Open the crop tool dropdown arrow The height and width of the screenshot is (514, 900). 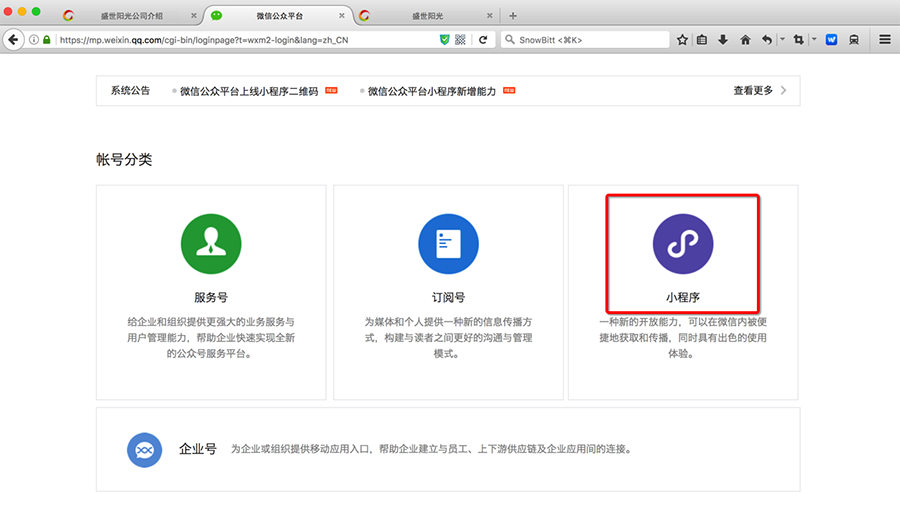click(x=814, y=40)
